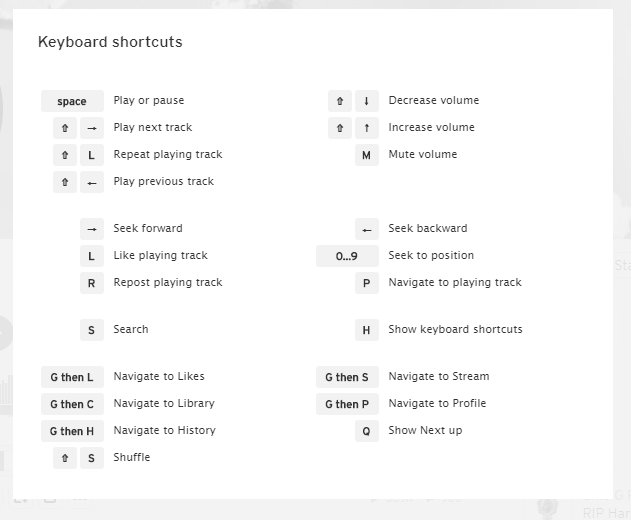Click the S key beside Search
The image size is (631, 520).
coord(91,330)
